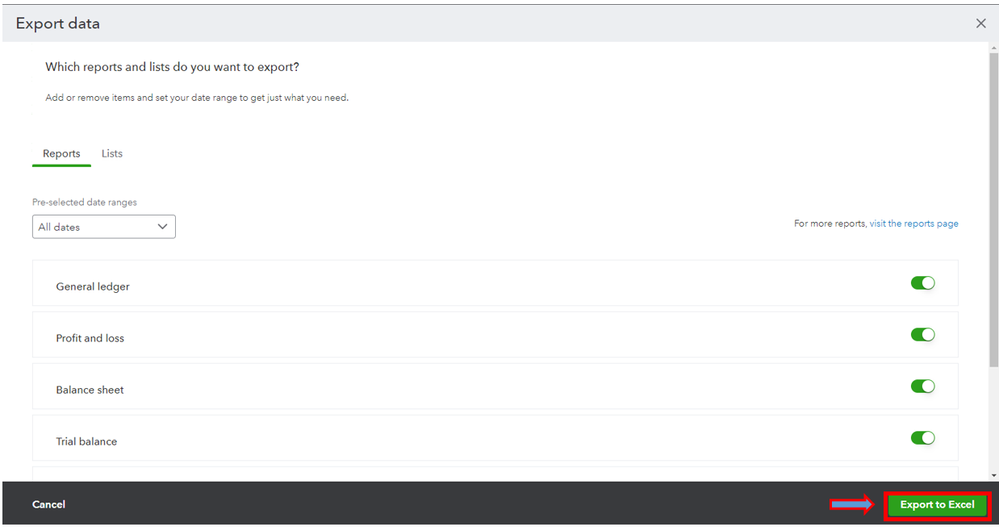Select the 'General ledger' row label
The height and width of the screenshot is (527, 999).
92,287
